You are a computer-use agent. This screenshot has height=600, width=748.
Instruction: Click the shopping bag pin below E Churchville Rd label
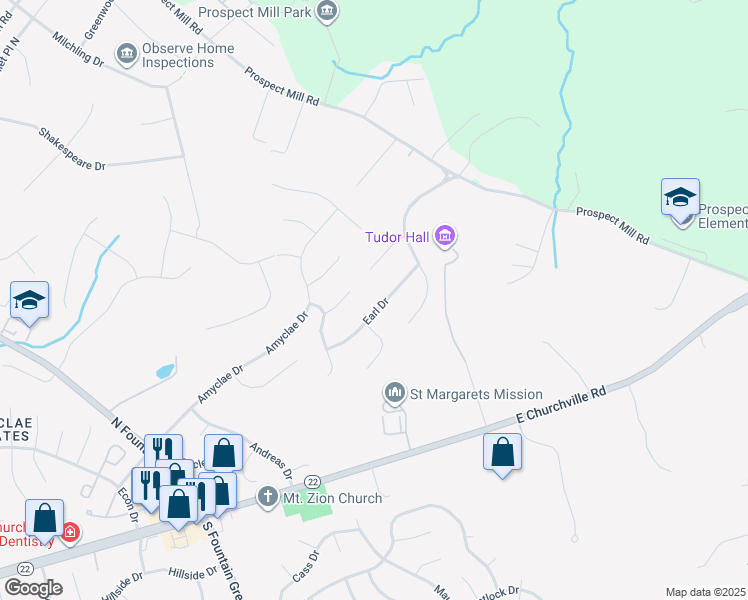[x=502, y=454]
